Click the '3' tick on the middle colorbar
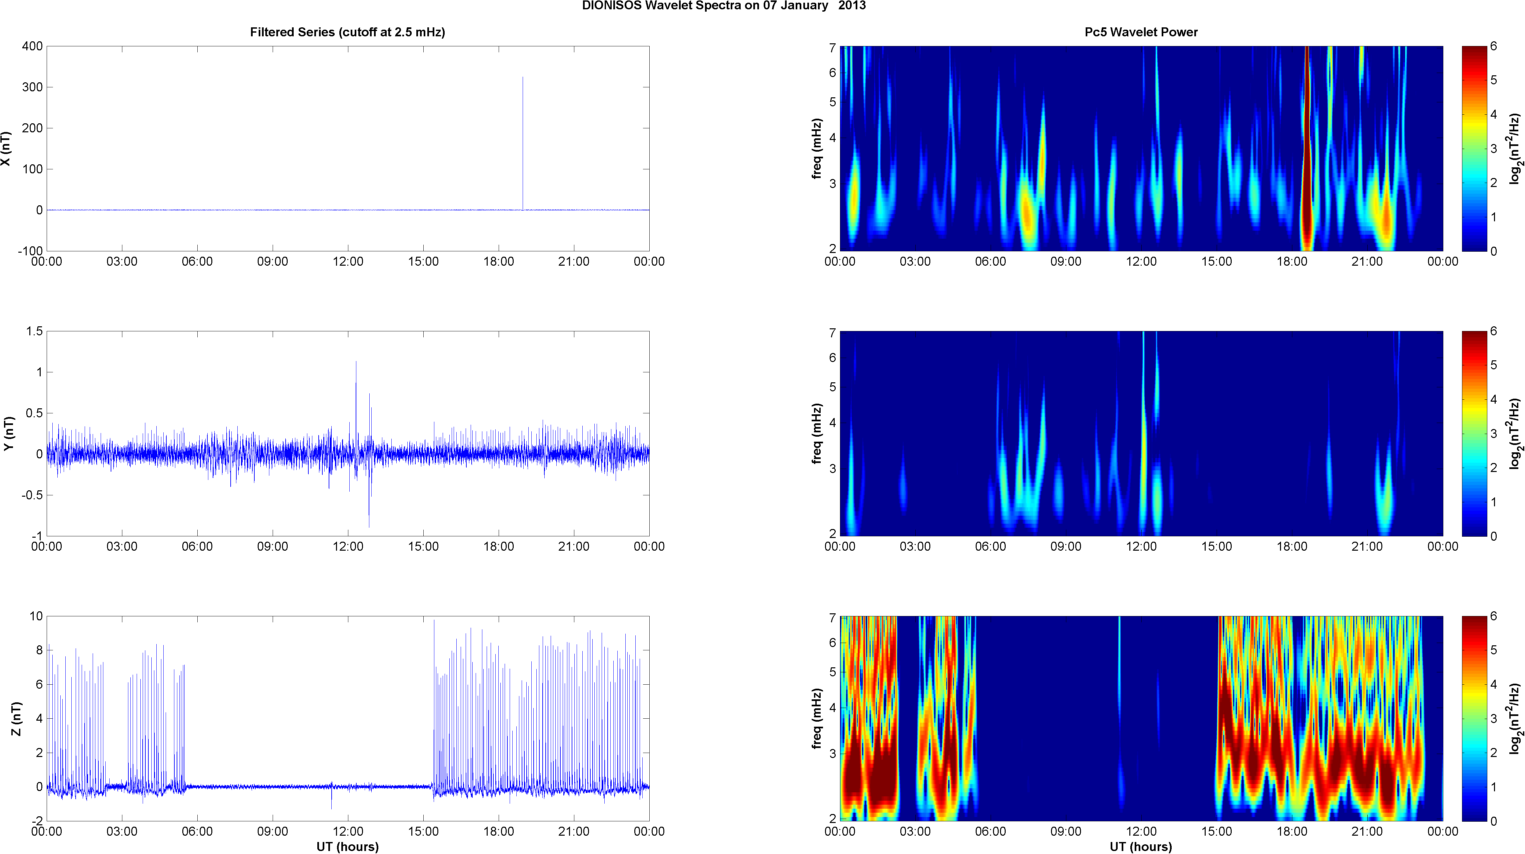Image resolution: width=1525 pixels, height=854 pixels. click(1493, 433)
